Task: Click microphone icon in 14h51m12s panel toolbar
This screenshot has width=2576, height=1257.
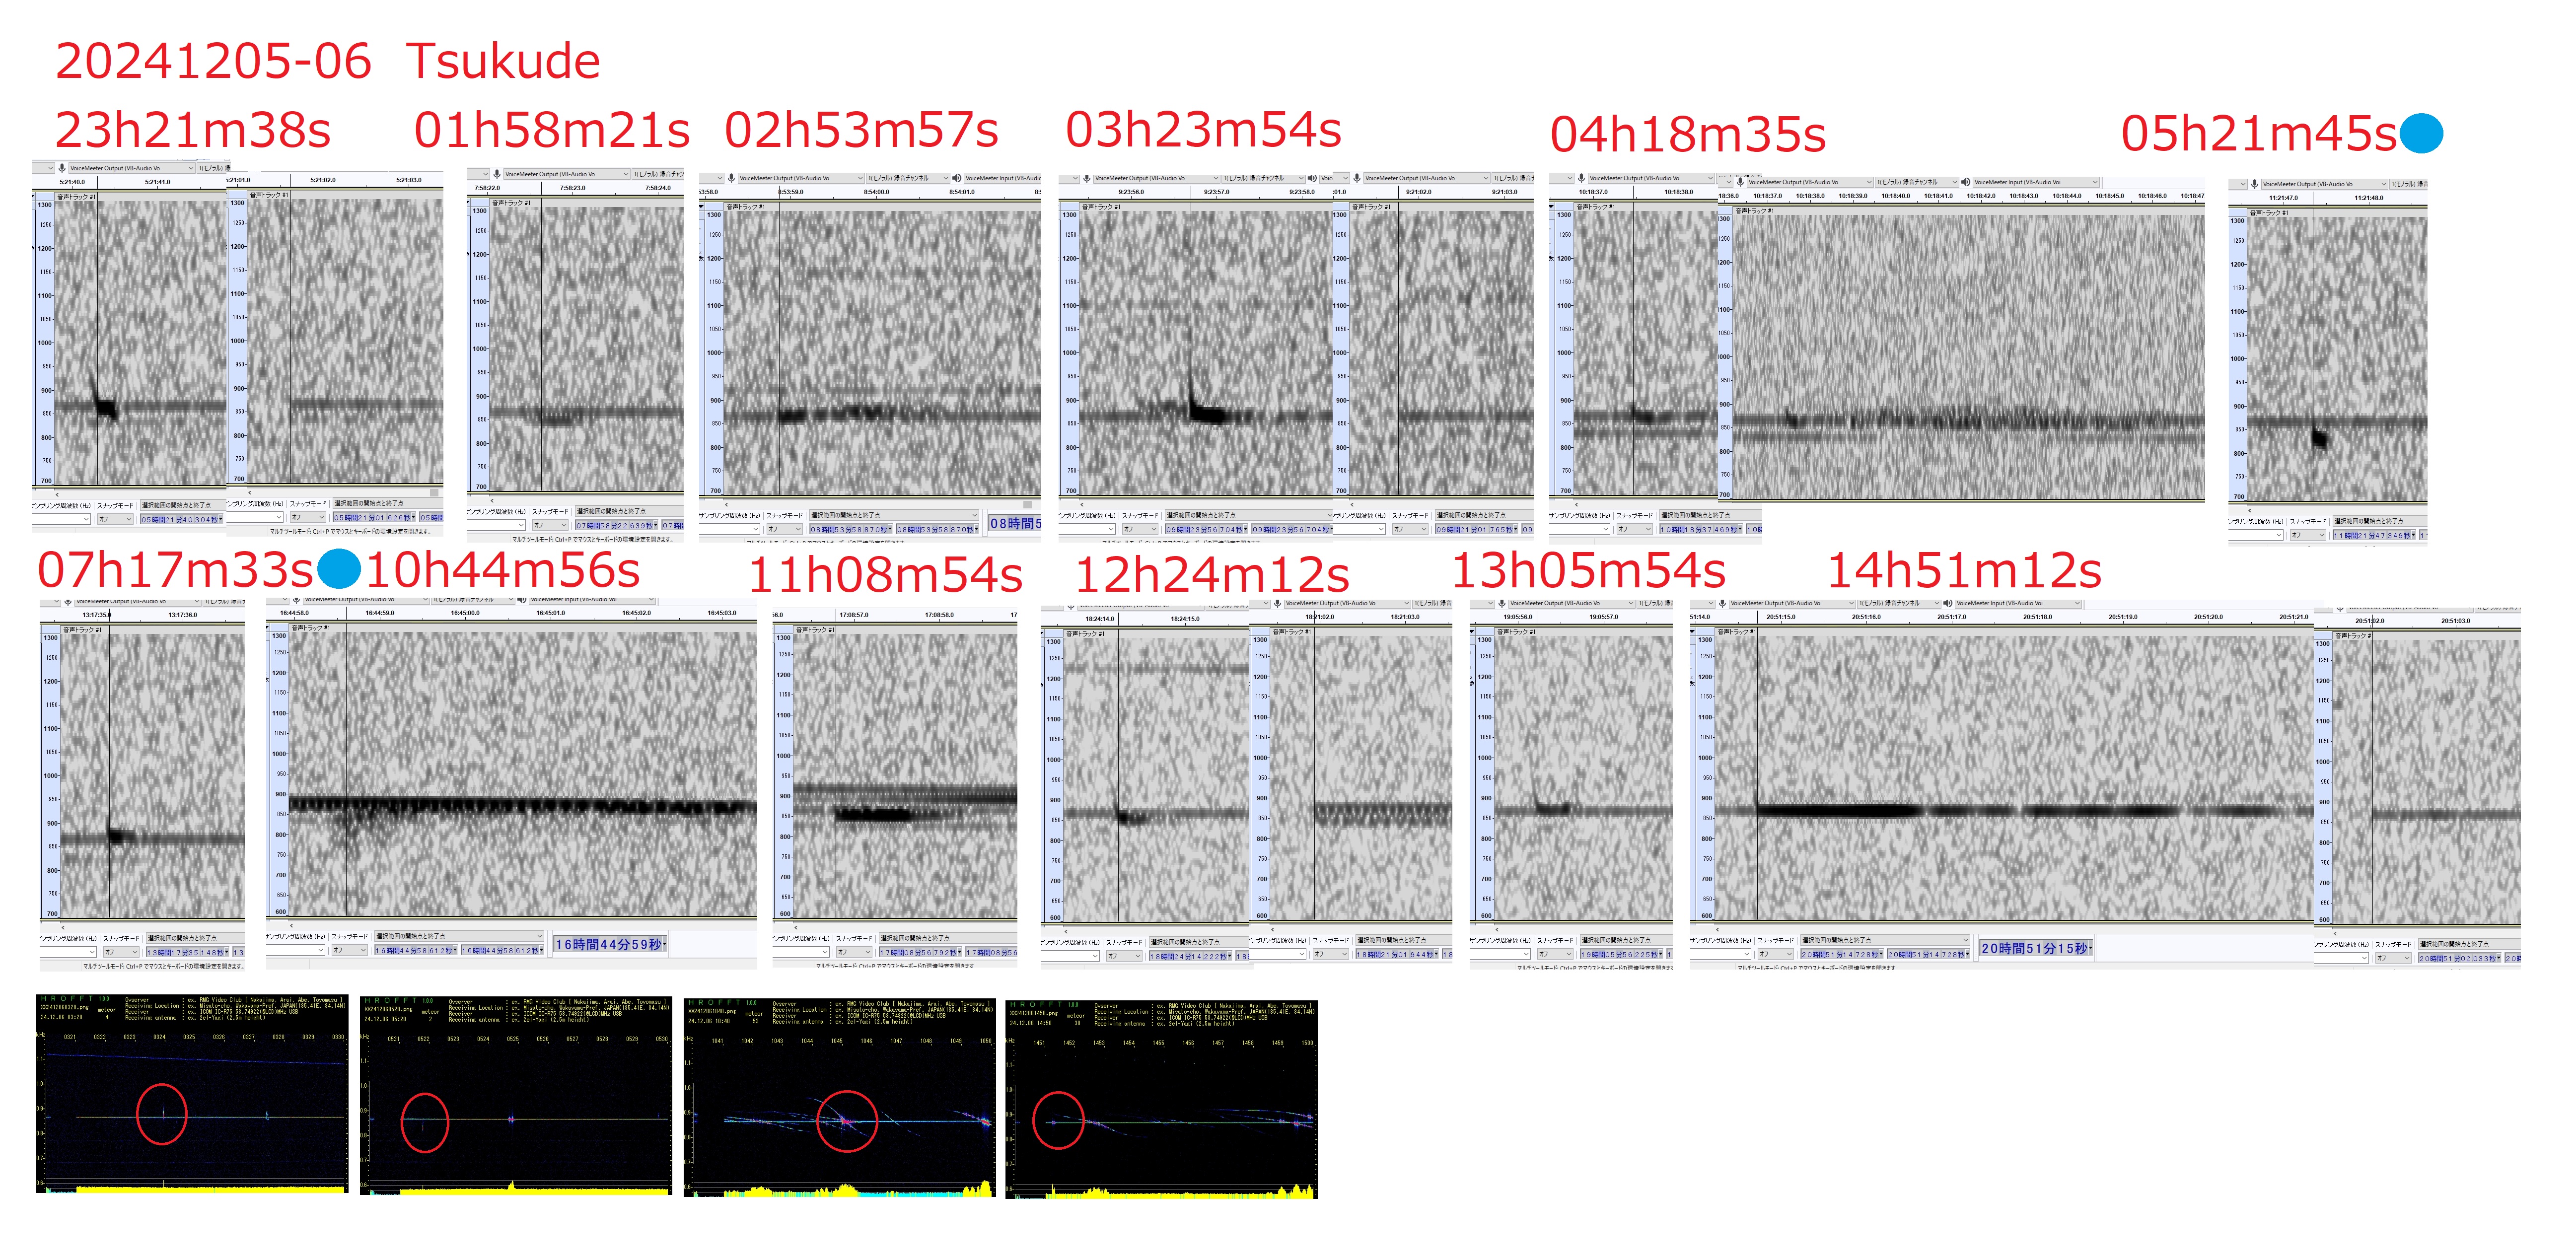Action: coord(1722,603)
